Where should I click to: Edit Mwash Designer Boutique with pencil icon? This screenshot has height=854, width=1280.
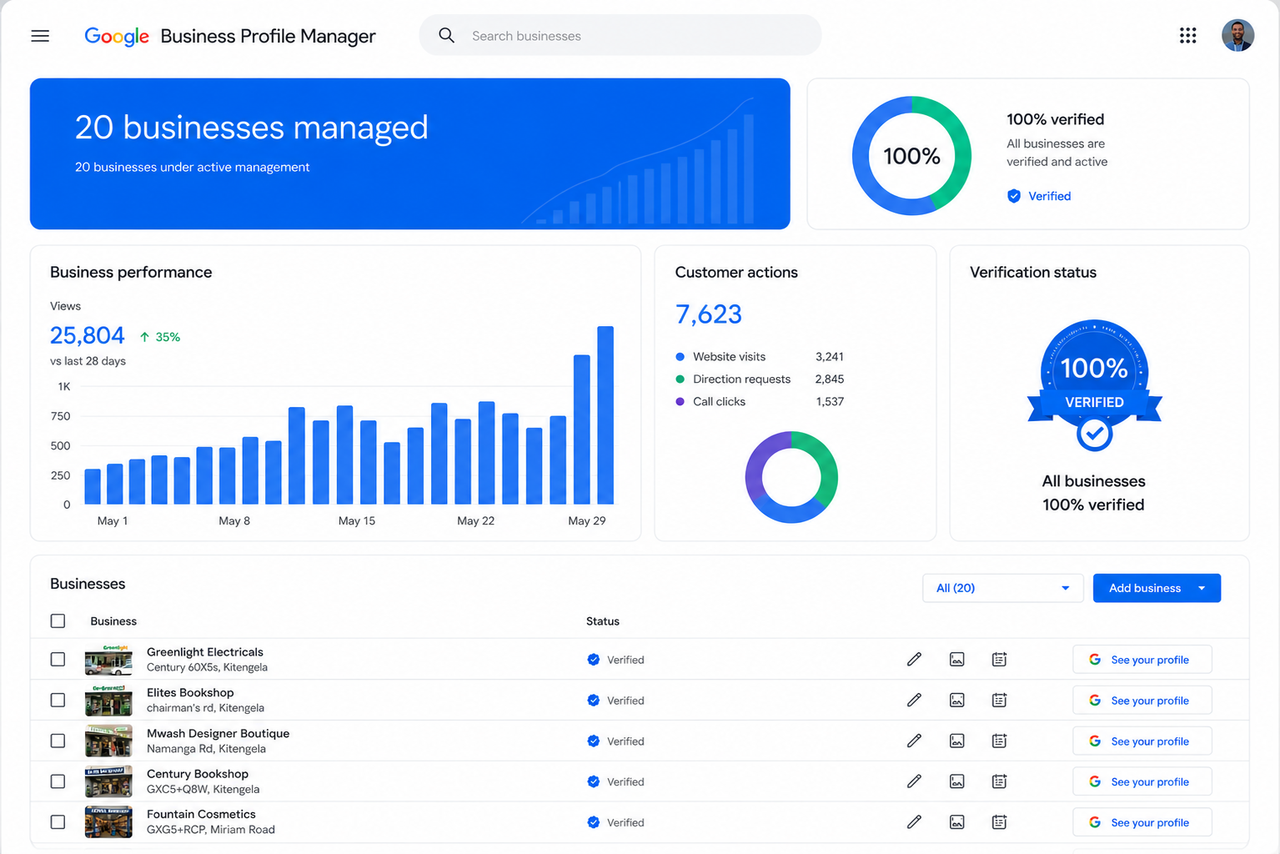914,741
